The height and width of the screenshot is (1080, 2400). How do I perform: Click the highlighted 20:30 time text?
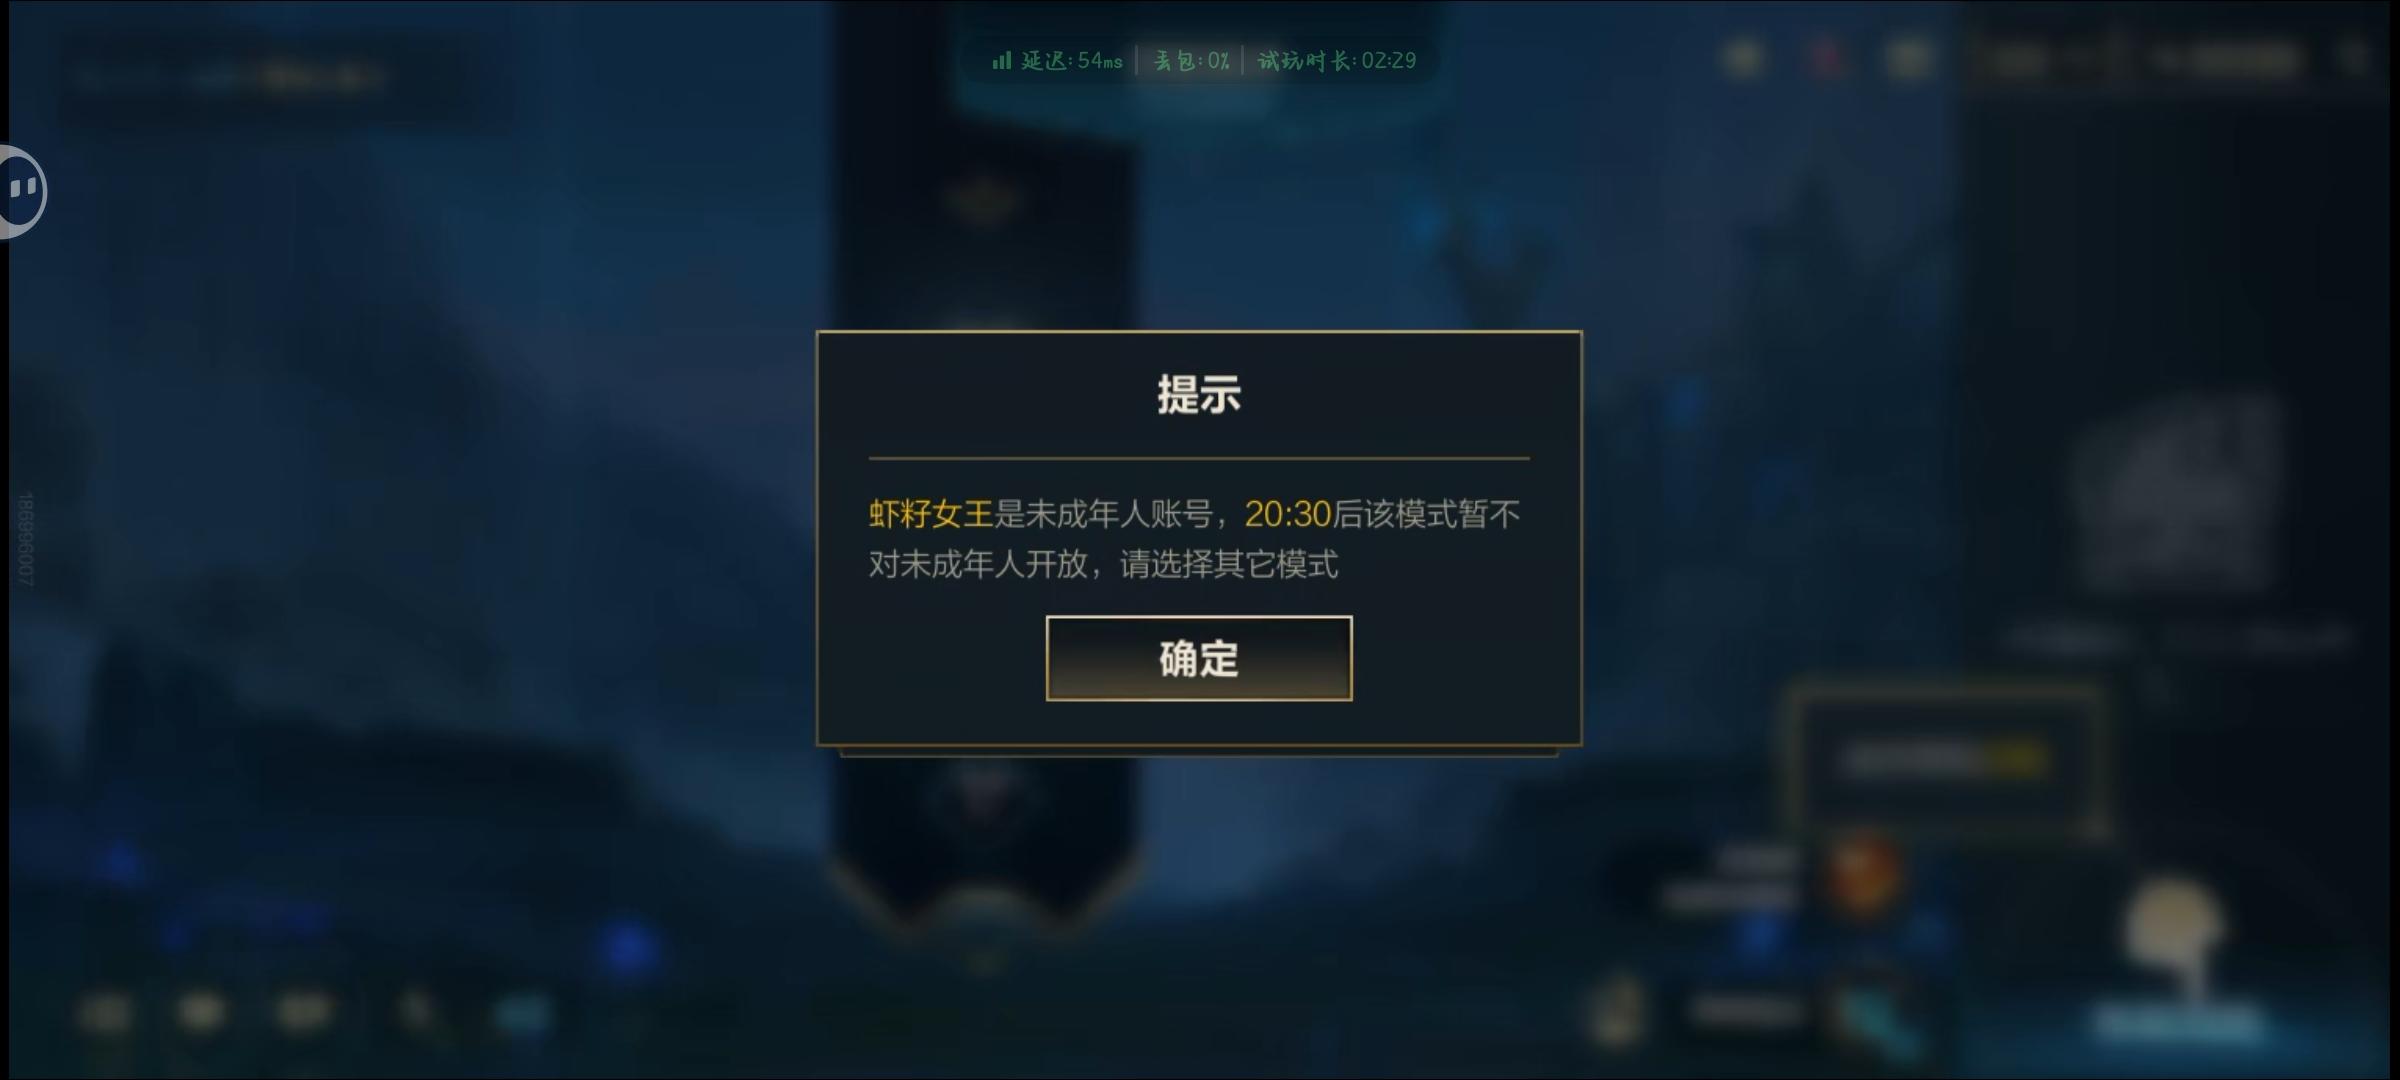(x=1287, y=514)
